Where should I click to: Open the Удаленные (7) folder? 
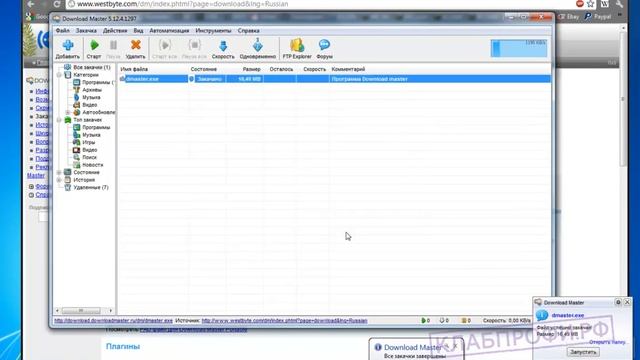(x=91, y=187)
